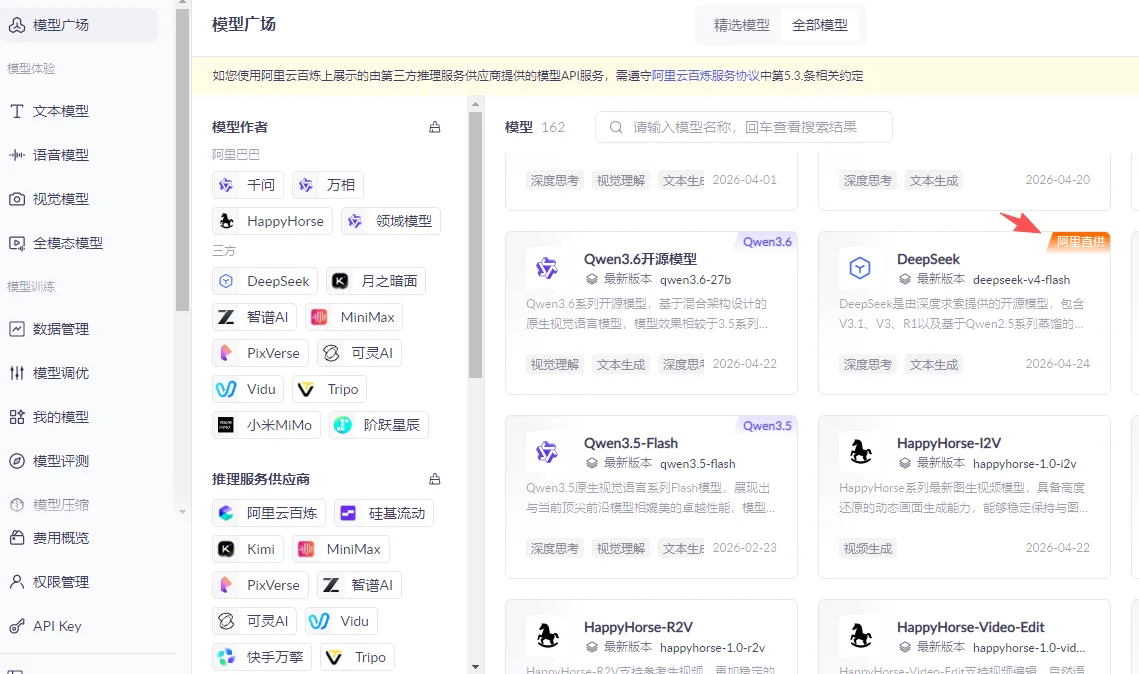Filter by third-party author Tripo
This screenshot has height=674, width=1139.
329,389
